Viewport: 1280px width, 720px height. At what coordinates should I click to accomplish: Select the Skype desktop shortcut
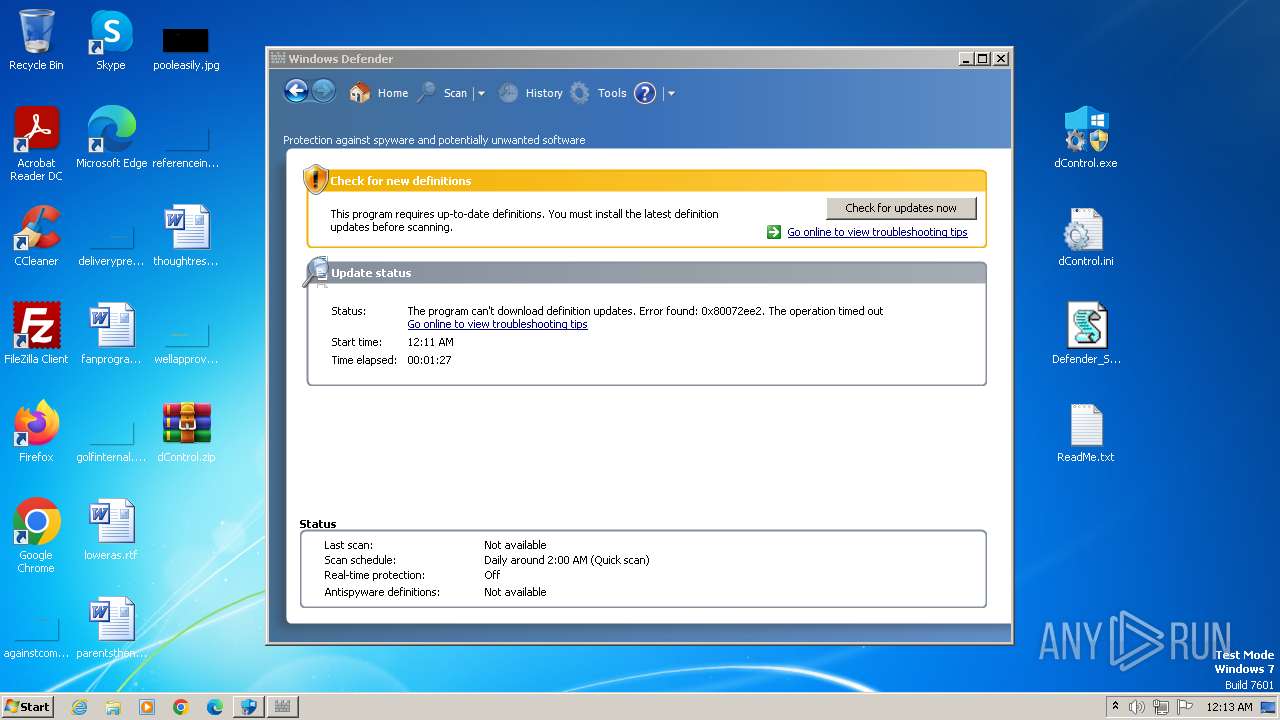click(x=111, y=40)
